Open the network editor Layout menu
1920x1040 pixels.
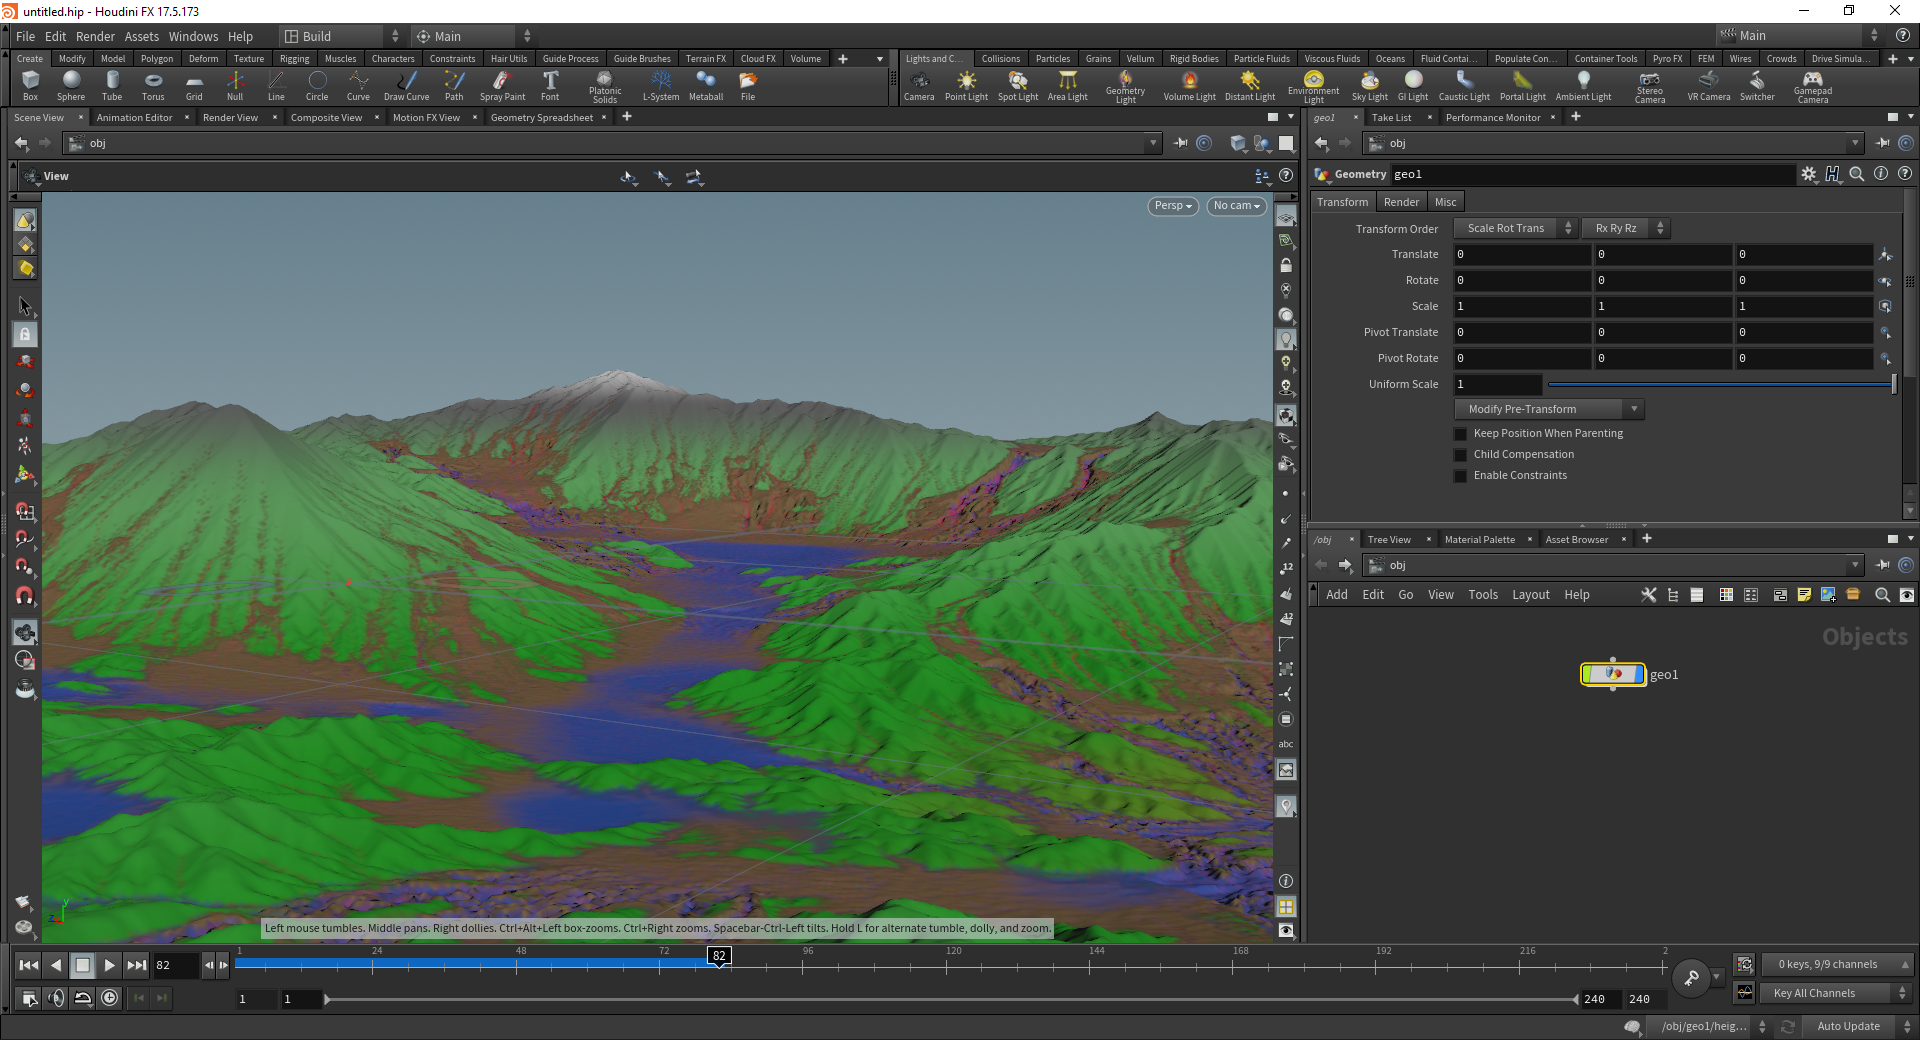1530,595
